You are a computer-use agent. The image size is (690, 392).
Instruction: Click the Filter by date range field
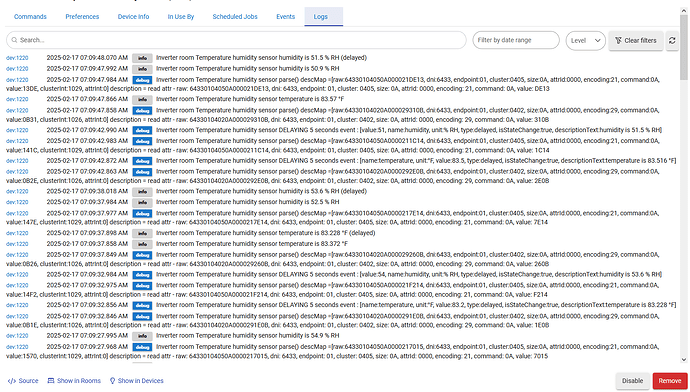(516, 40)
